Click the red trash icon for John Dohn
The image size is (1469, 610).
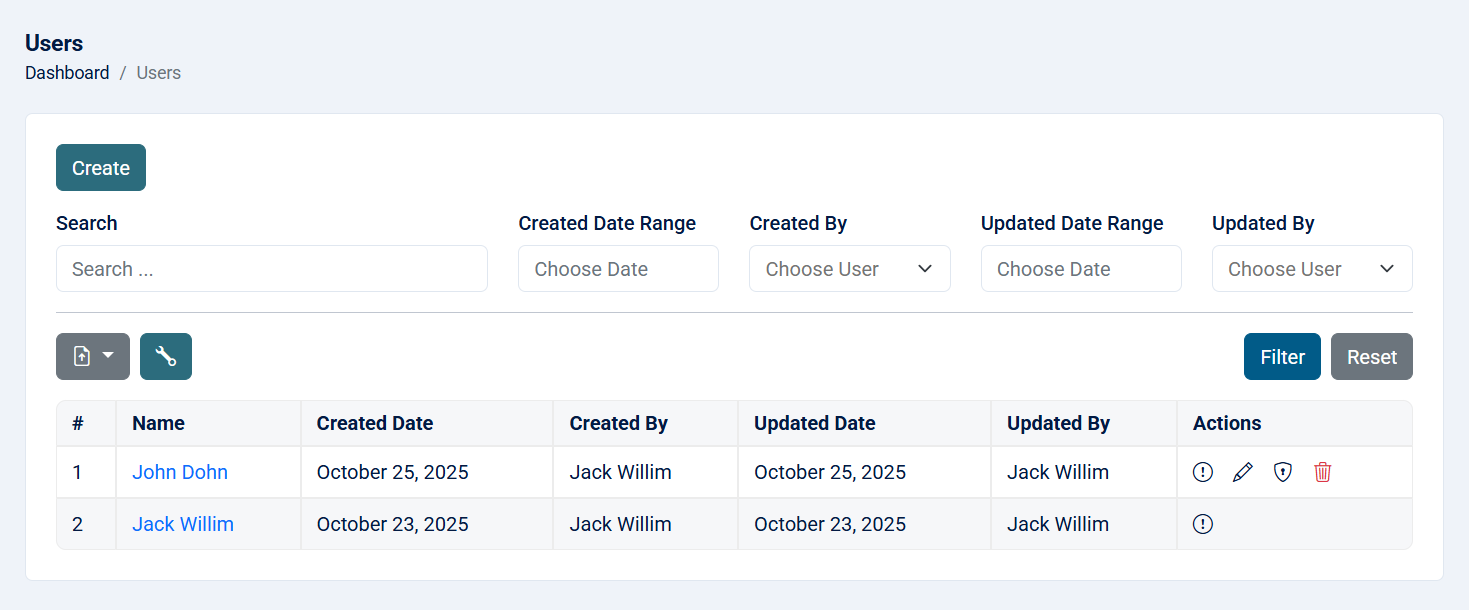pyautogui.click(x=1323, y=472)
